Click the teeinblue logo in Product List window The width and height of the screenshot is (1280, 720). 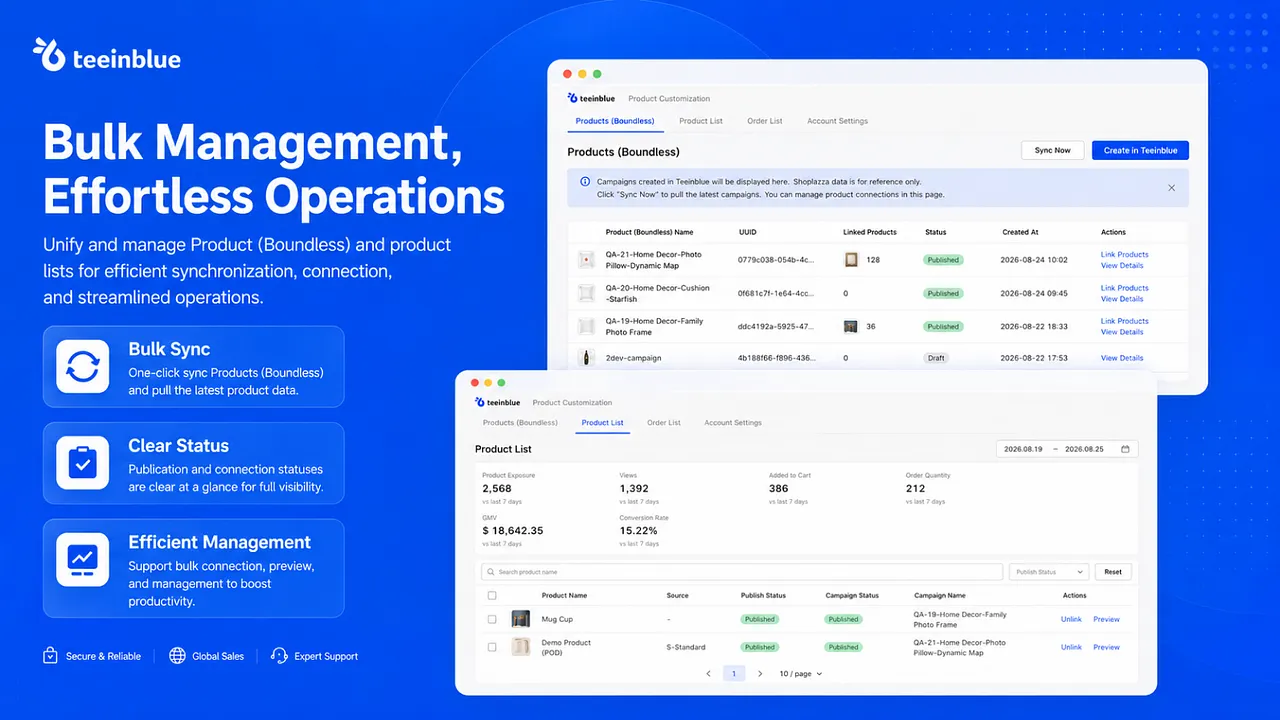coord(498,402)
